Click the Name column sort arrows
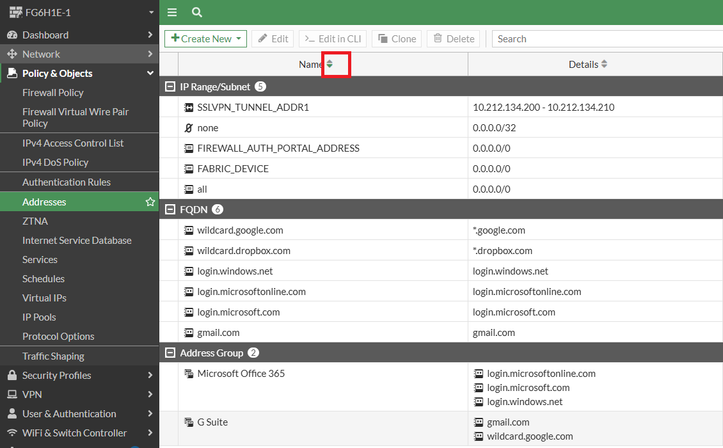Screen dimensions: 723x448 pos(330,64)
